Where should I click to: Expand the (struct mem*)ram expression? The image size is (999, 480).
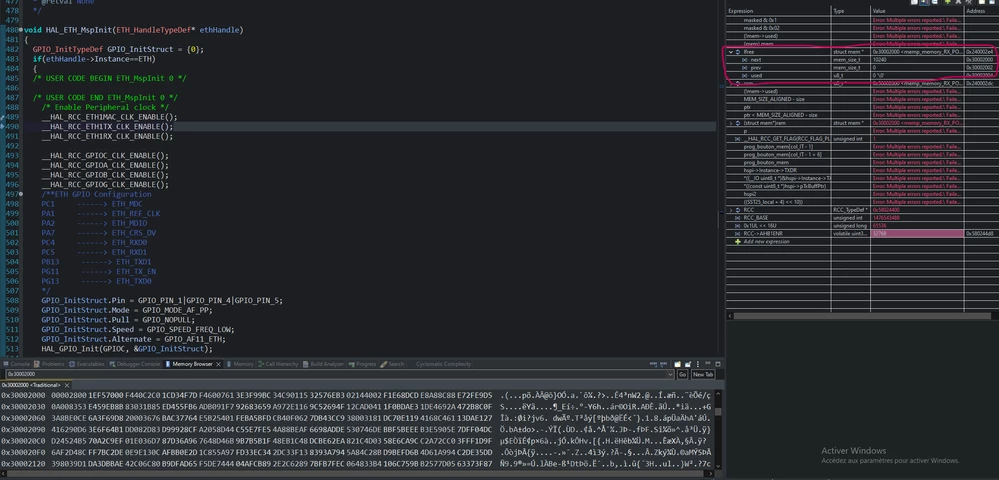tap(731, 123)
